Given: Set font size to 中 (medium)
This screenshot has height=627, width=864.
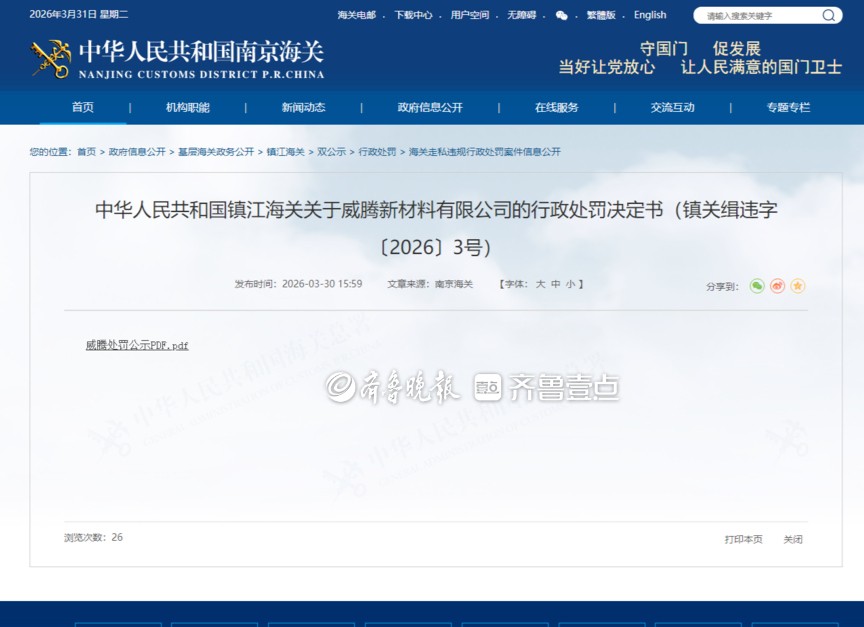Looking at the screenshot, I should pyautogui.click(x=555, y=284).
